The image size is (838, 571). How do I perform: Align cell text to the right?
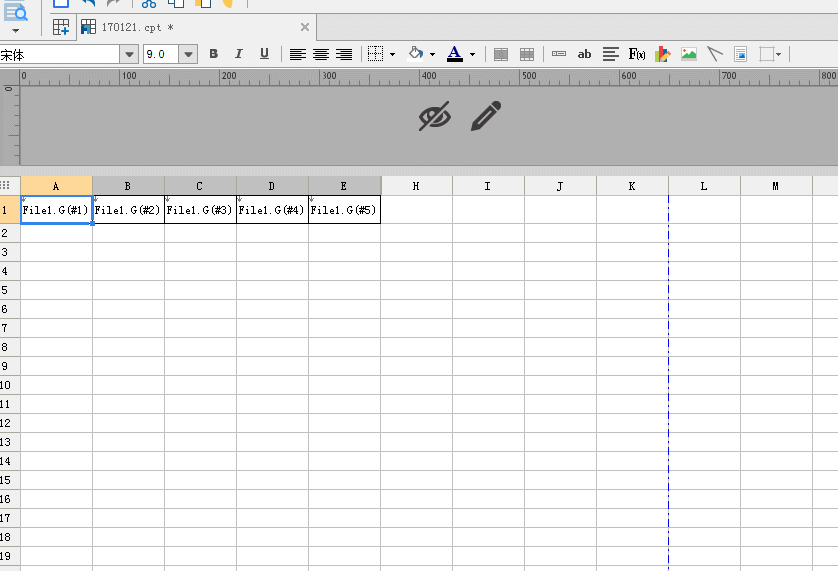(344, 55)
